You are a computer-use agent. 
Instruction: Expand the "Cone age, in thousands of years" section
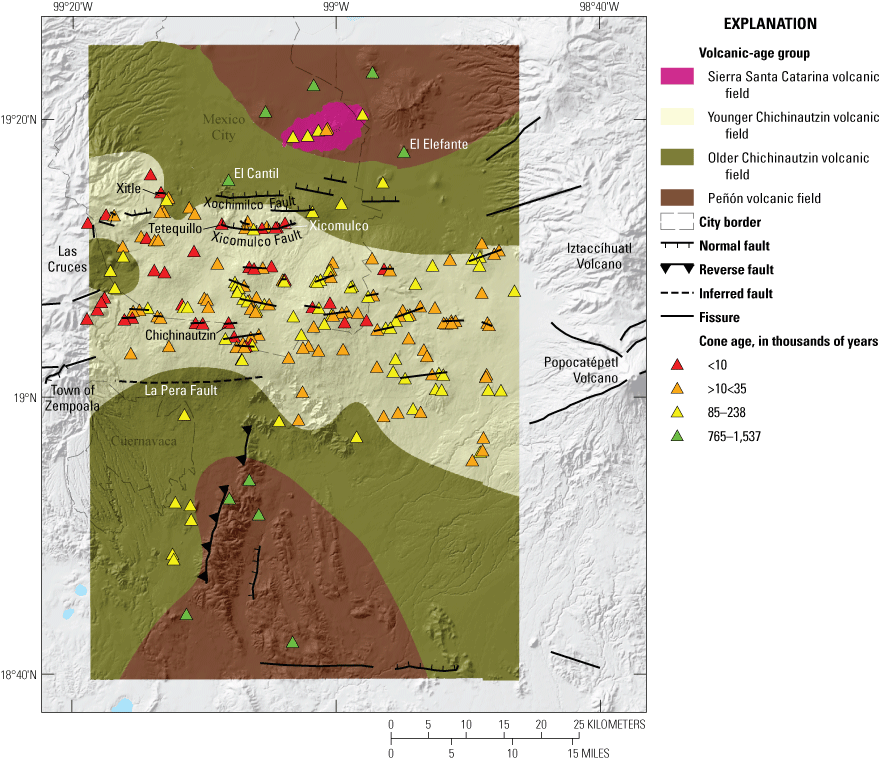tap(786, 341)
